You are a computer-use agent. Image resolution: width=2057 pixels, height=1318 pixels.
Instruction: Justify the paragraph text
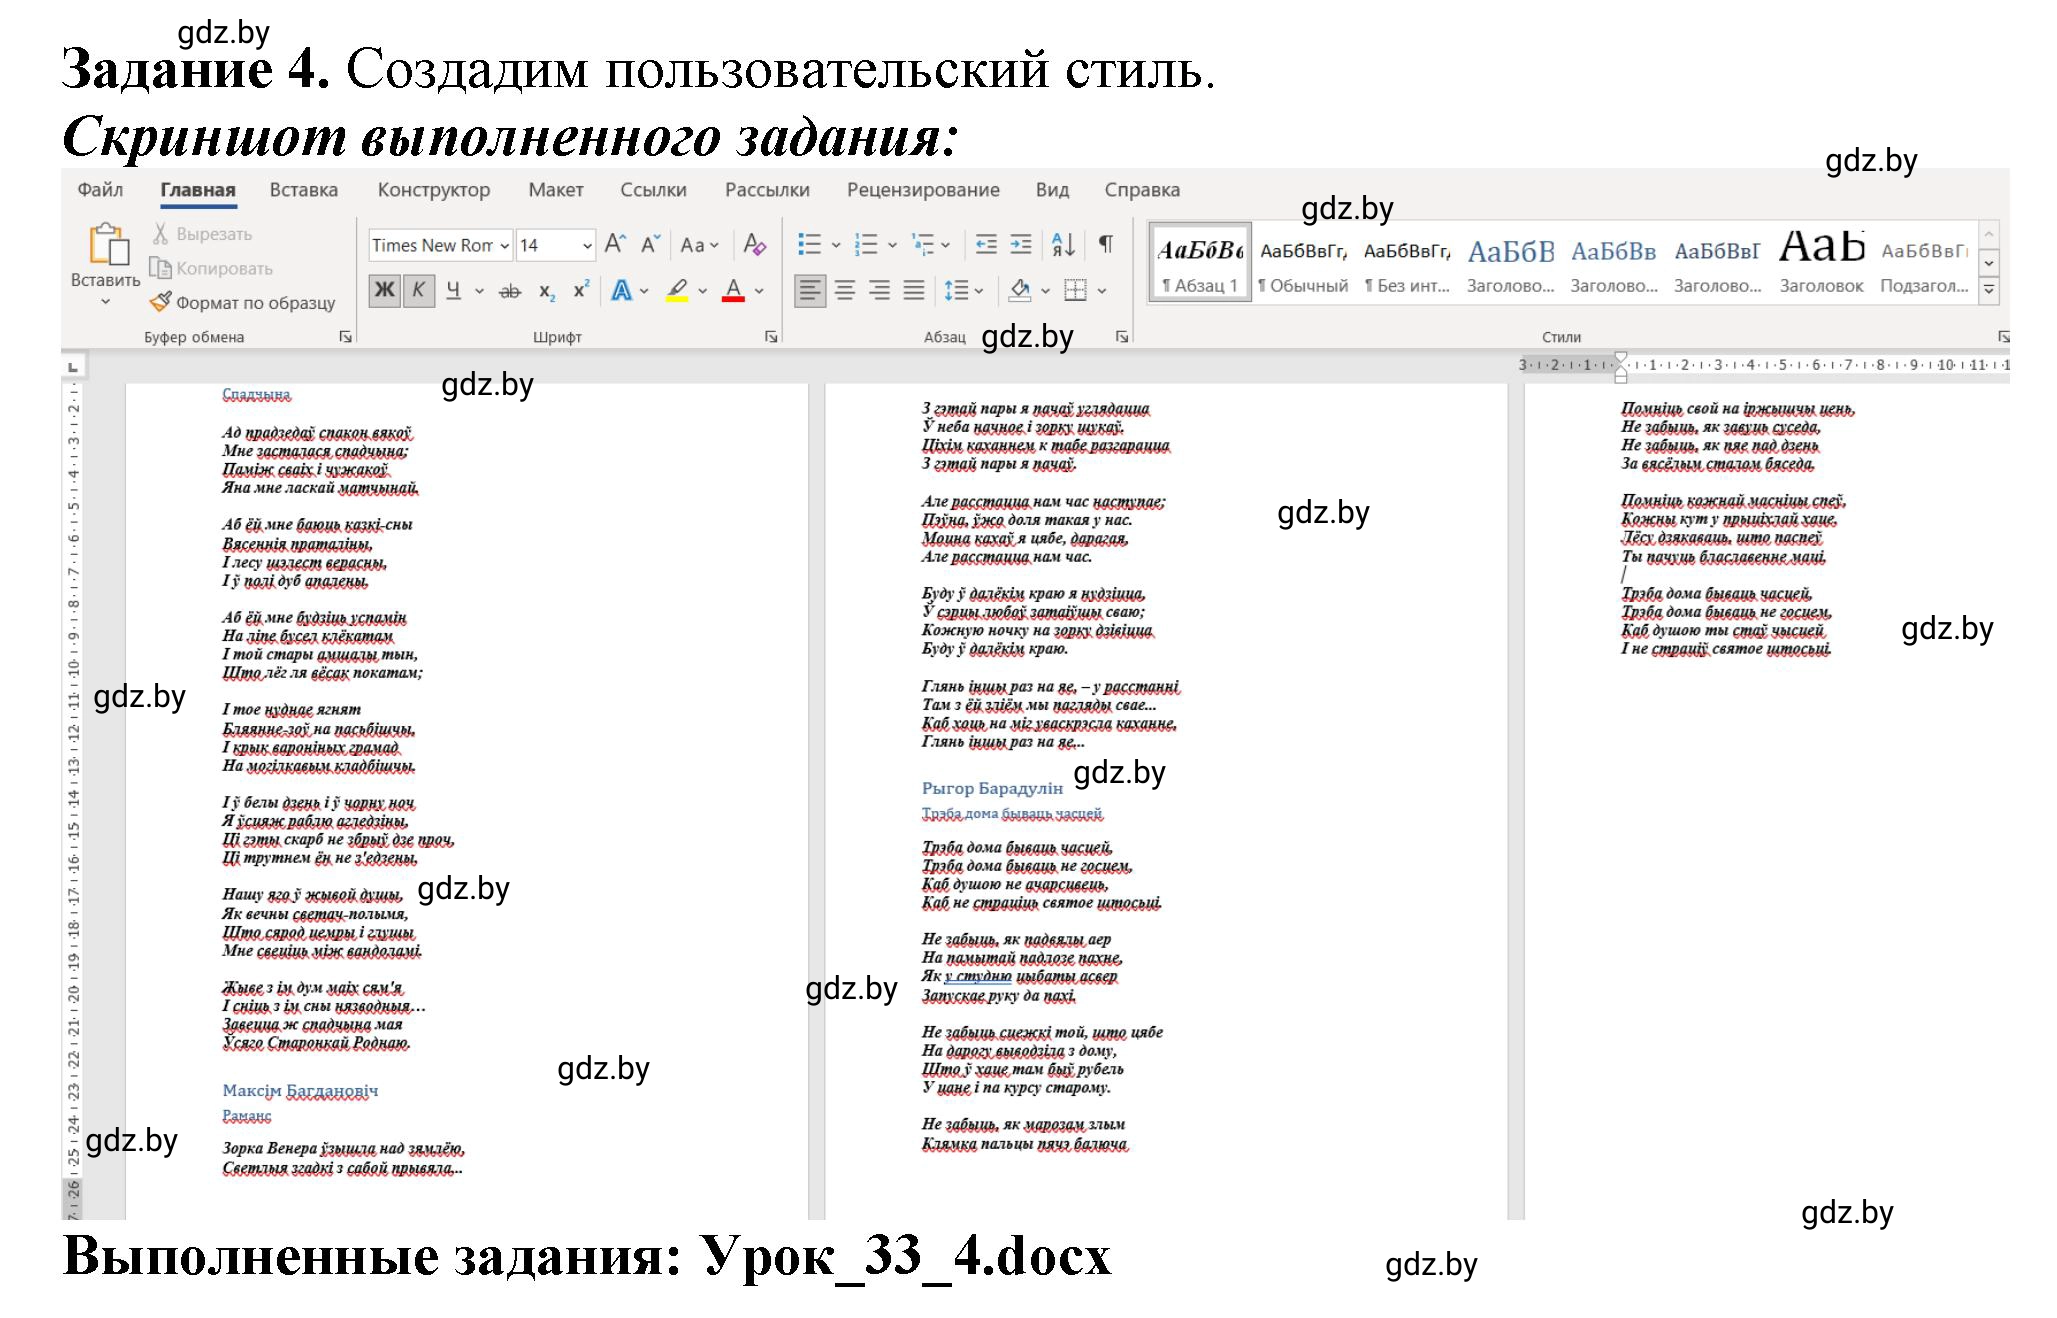point(914,291)
